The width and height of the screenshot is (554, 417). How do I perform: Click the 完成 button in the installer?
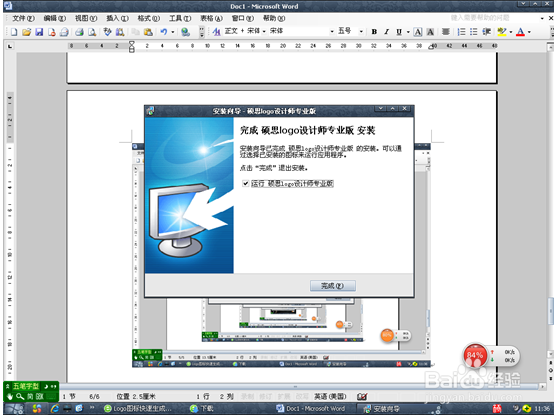332,286
